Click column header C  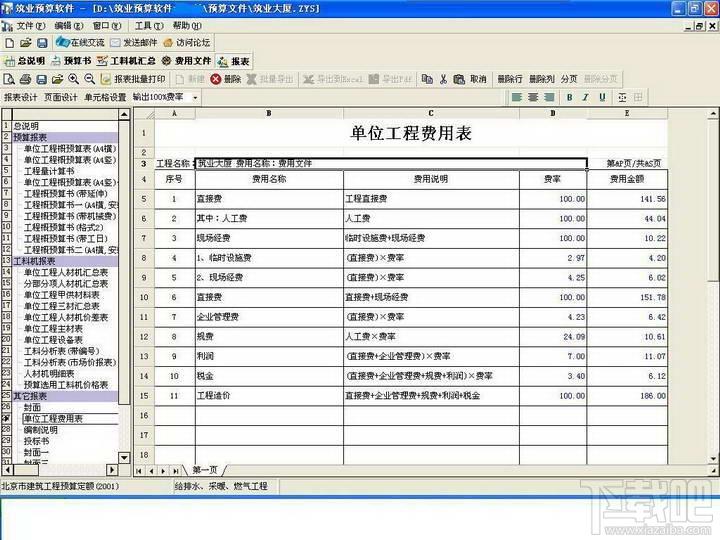pos(431,113)
